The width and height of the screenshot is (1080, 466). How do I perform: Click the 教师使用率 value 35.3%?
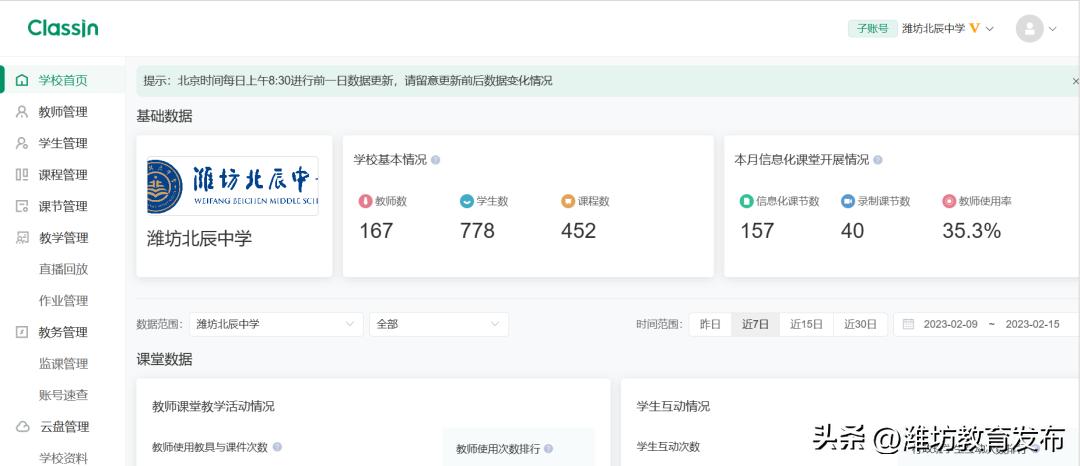971,231
